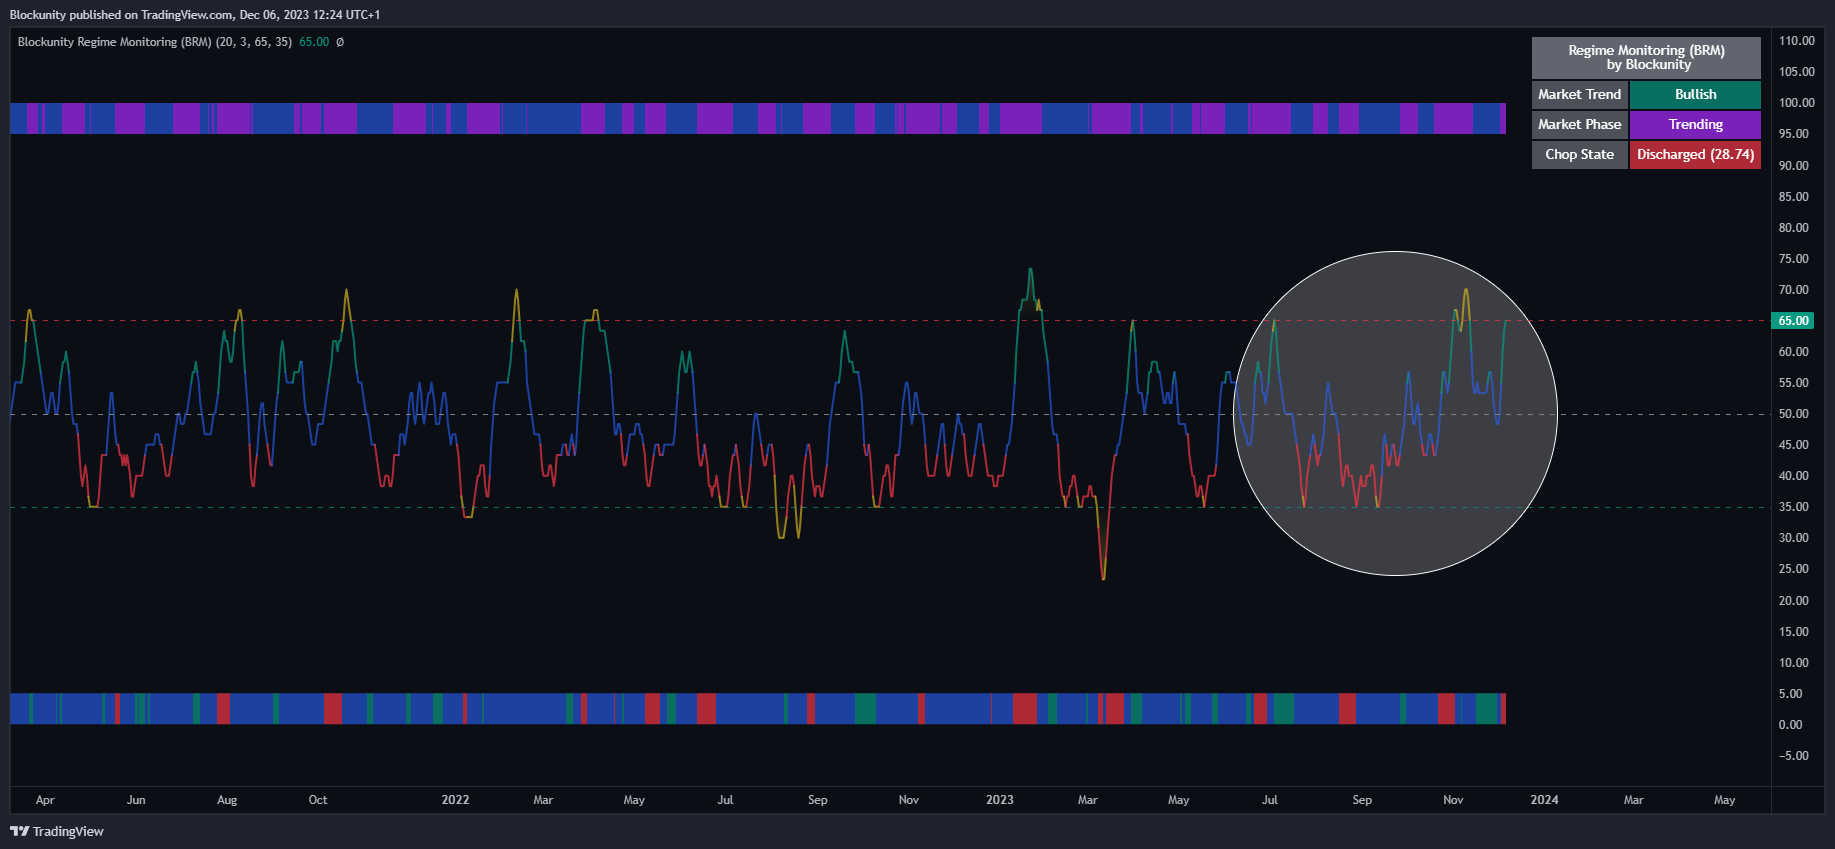
Task: Click the 100.00 value on price axis
Action: click(x=1796, y=103)
